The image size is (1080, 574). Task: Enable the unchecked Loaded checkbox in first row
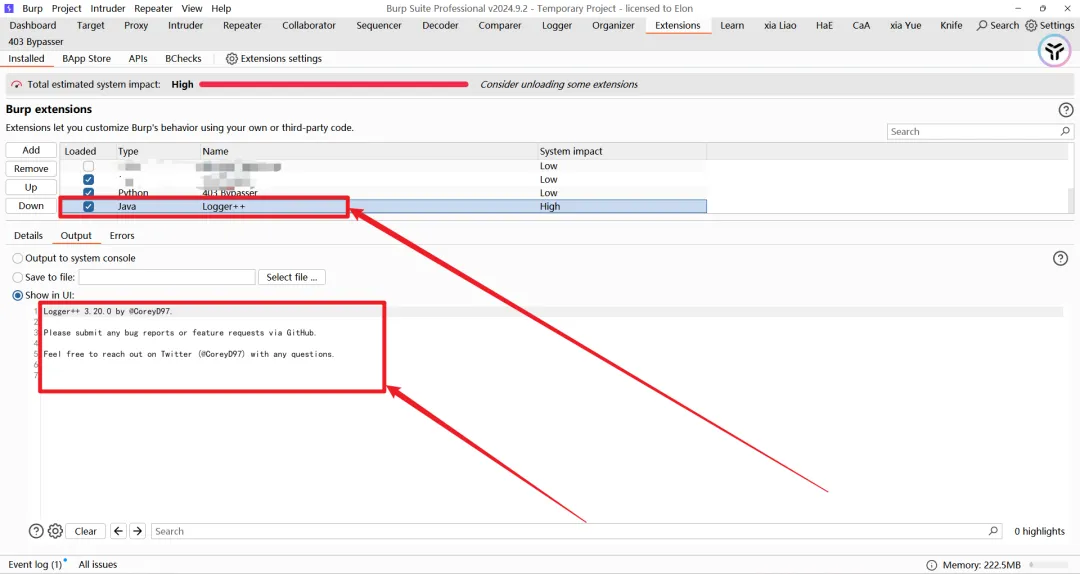[88, 166]
